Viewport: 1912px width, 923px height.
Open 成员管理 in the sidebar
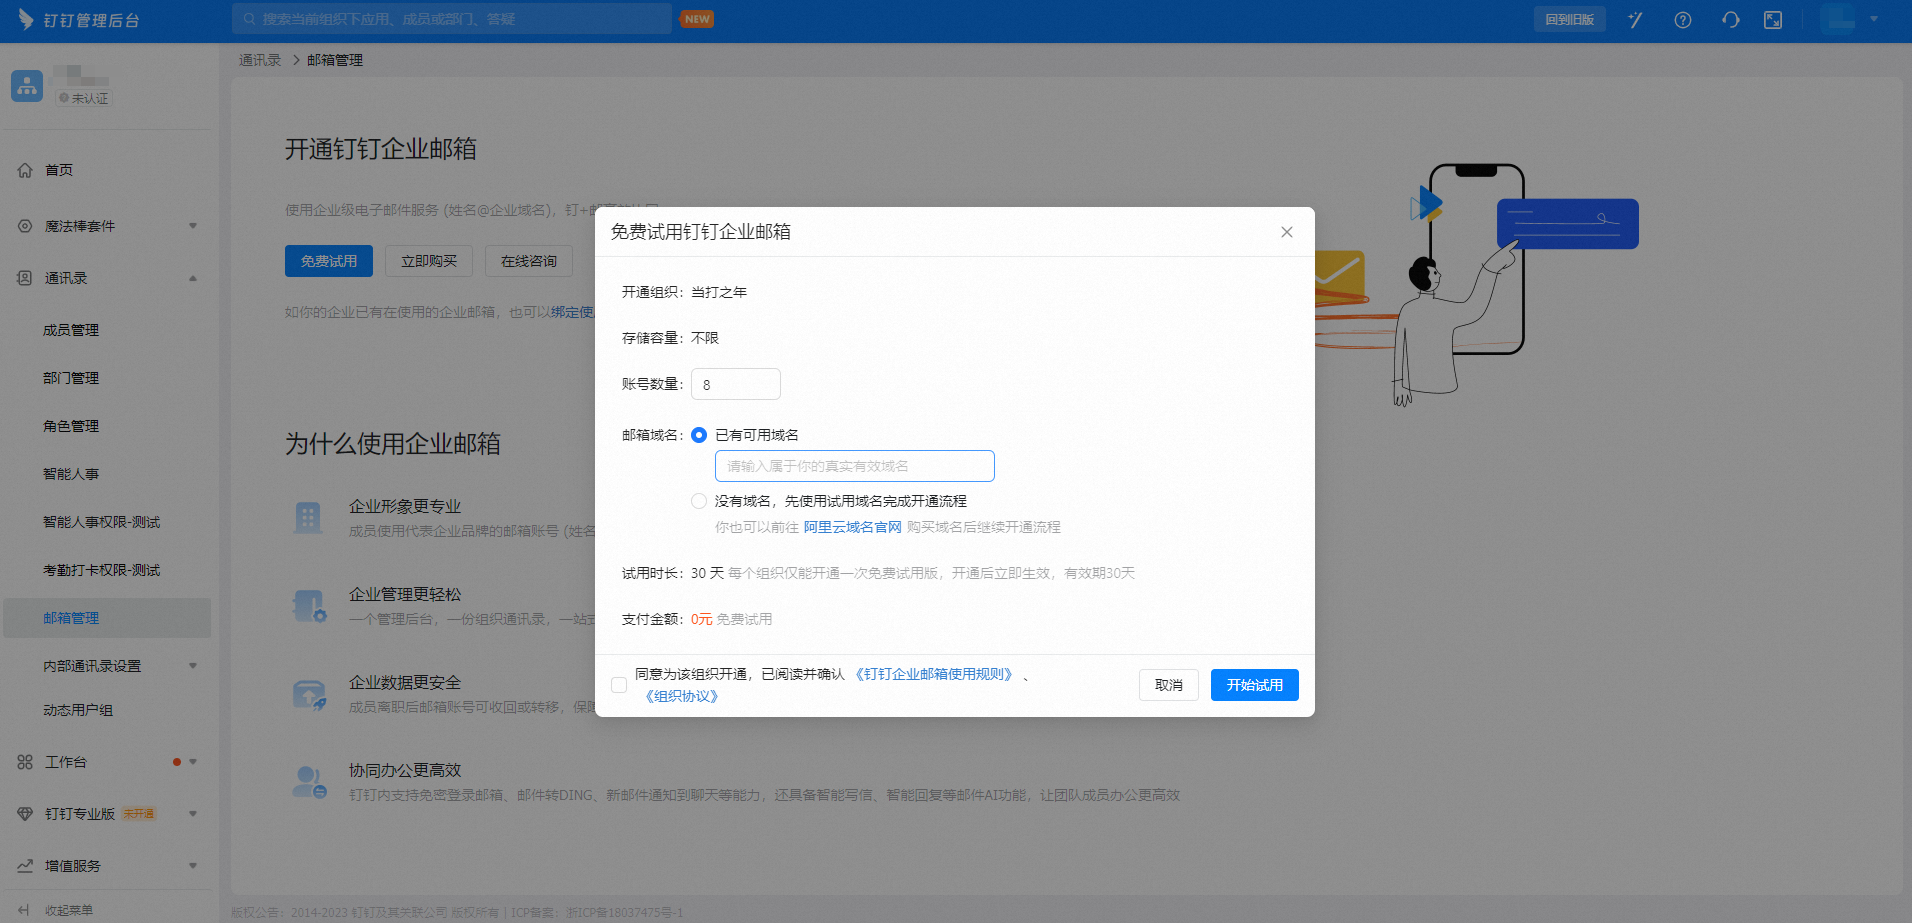(x=71, y=330)
